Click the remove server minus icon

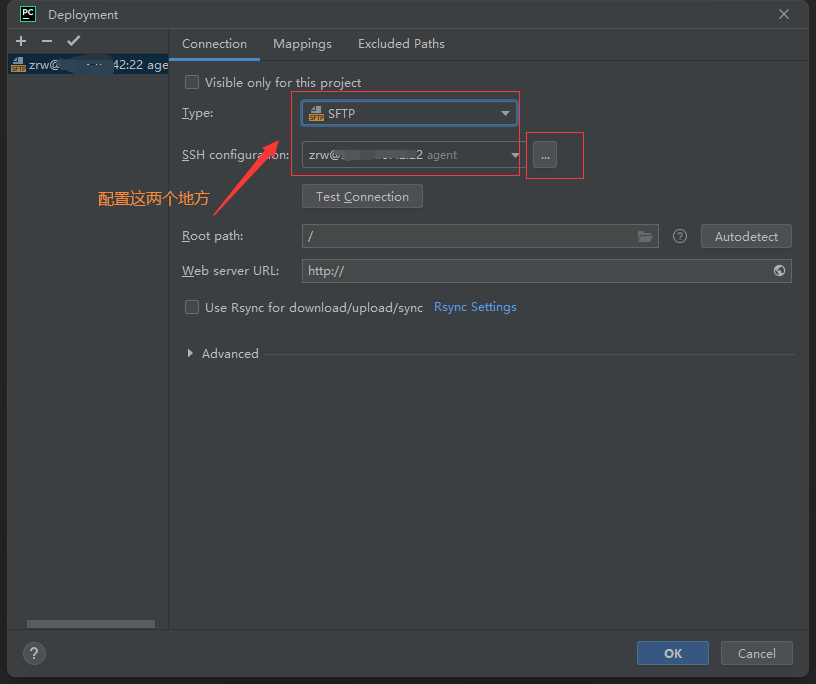coord(47,41)
